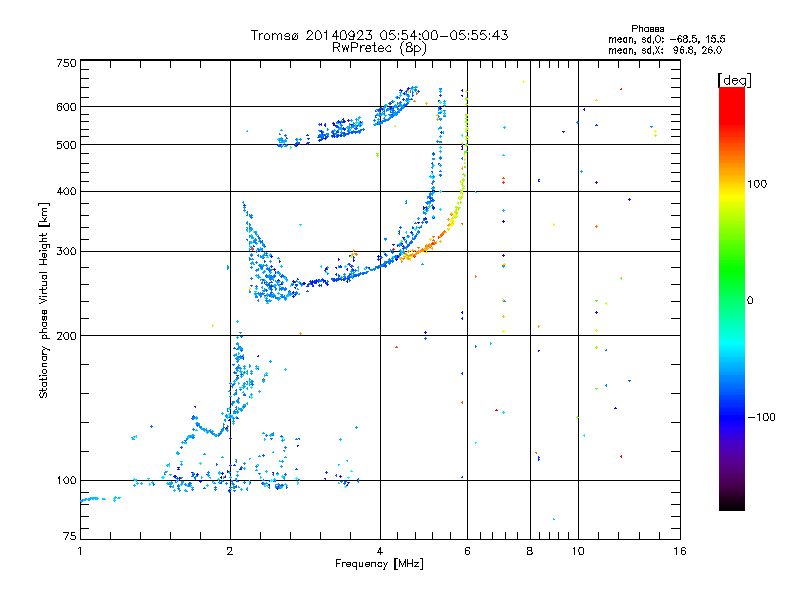Click the x-axis tick label '6'
The width and height of the screenshot is (800, 600).
[467, 551]
